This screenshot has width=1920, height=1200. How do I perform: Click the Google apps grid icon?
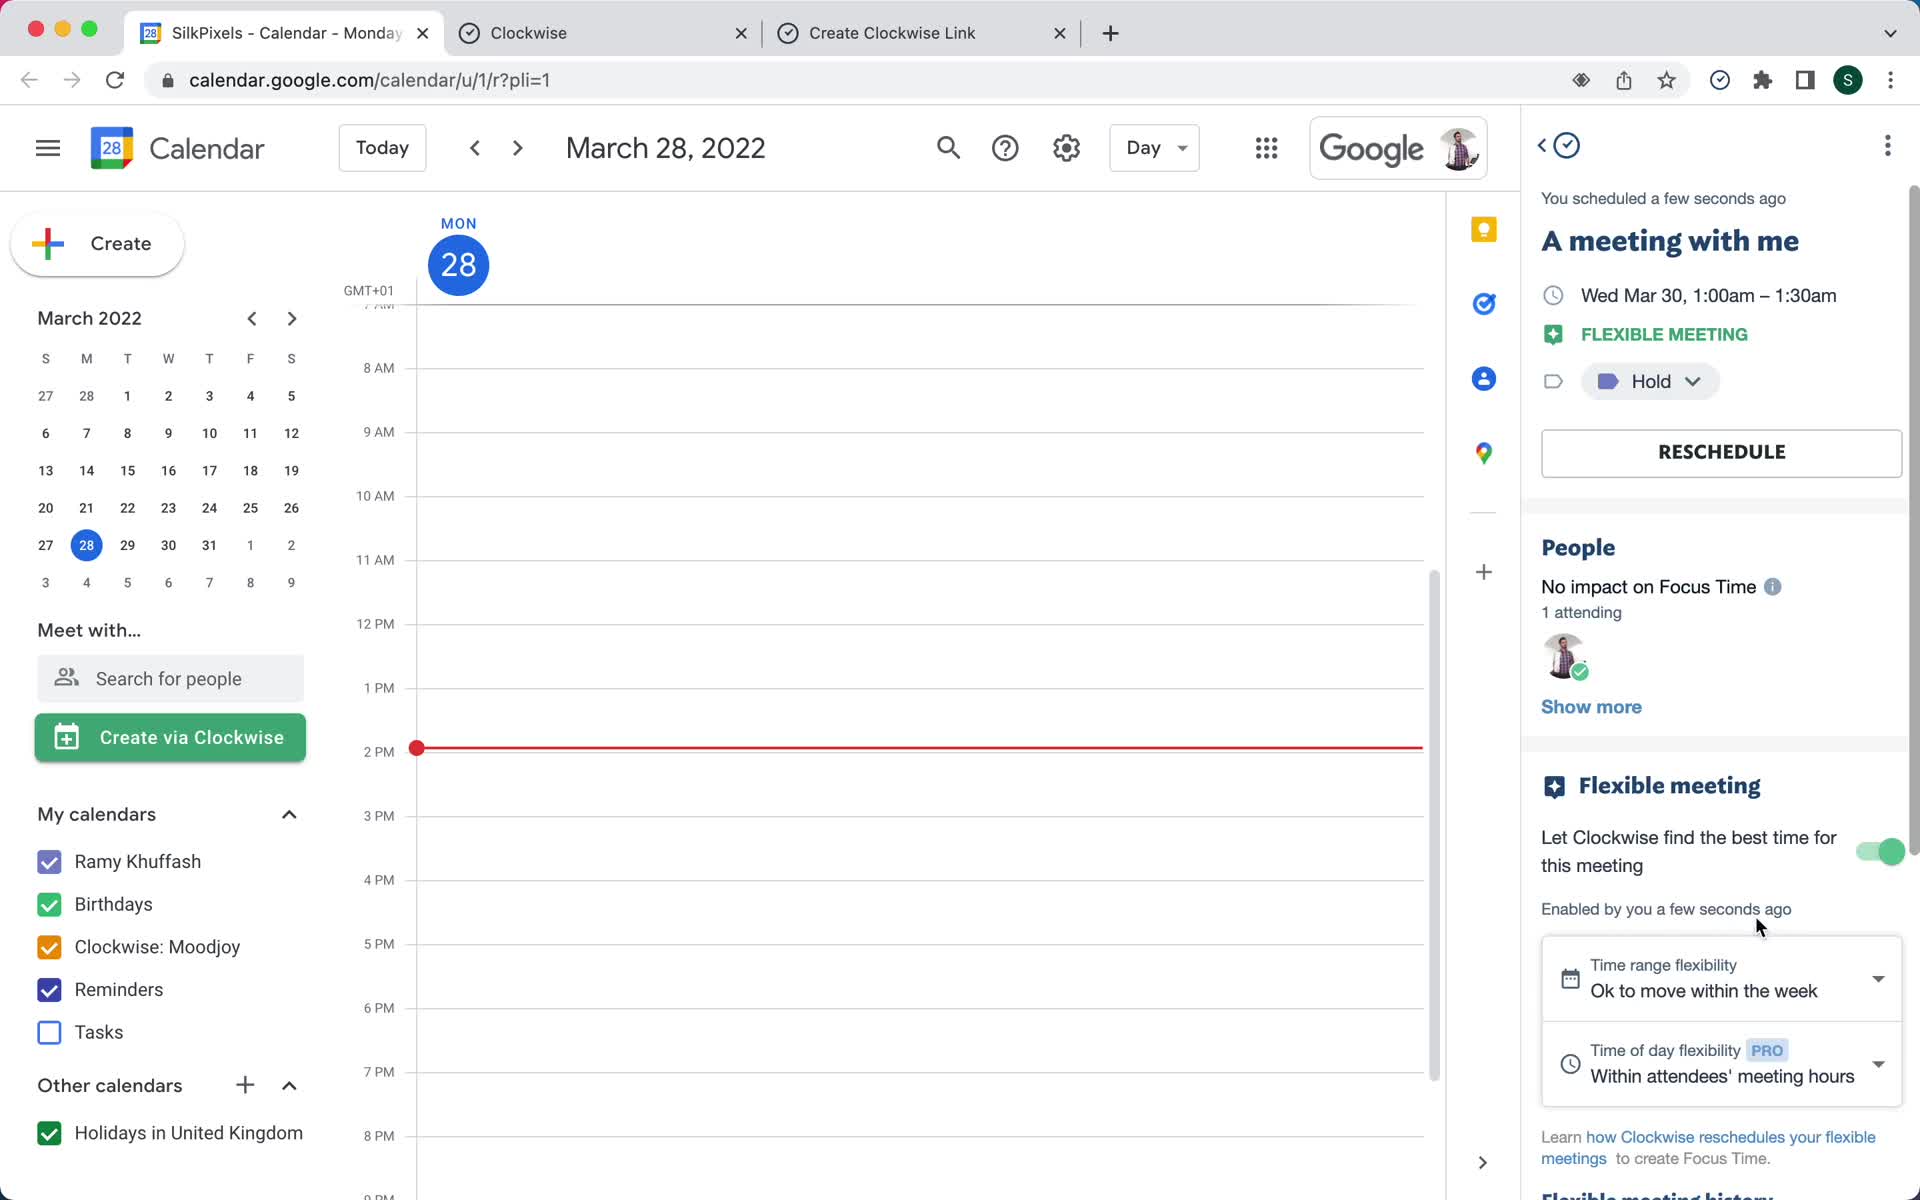click(1266, 148)
